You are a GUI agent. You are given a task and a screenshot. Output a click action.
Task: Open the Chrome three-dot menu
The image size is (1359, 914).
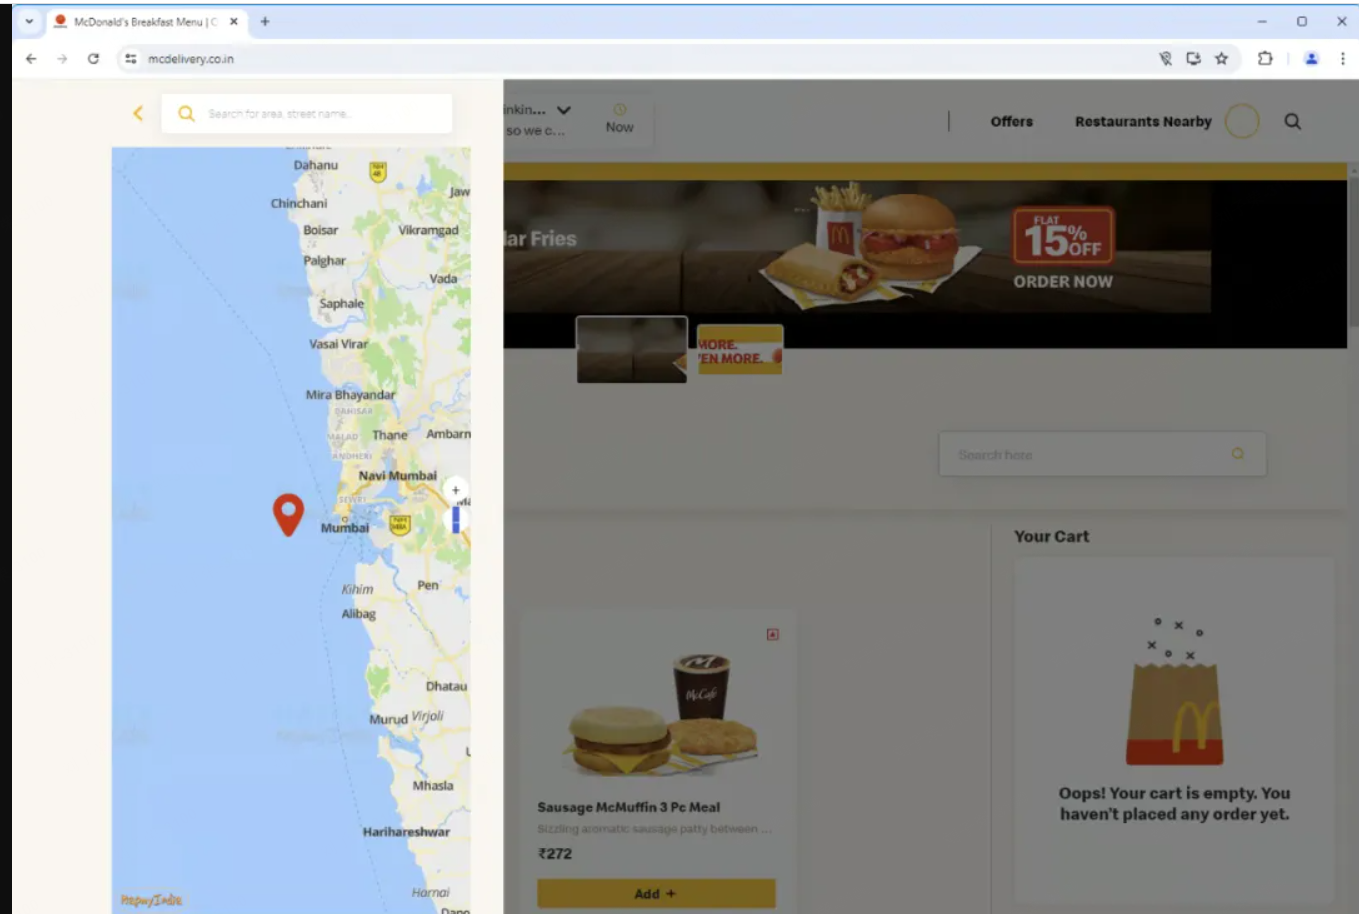(x=1342, y=59)
